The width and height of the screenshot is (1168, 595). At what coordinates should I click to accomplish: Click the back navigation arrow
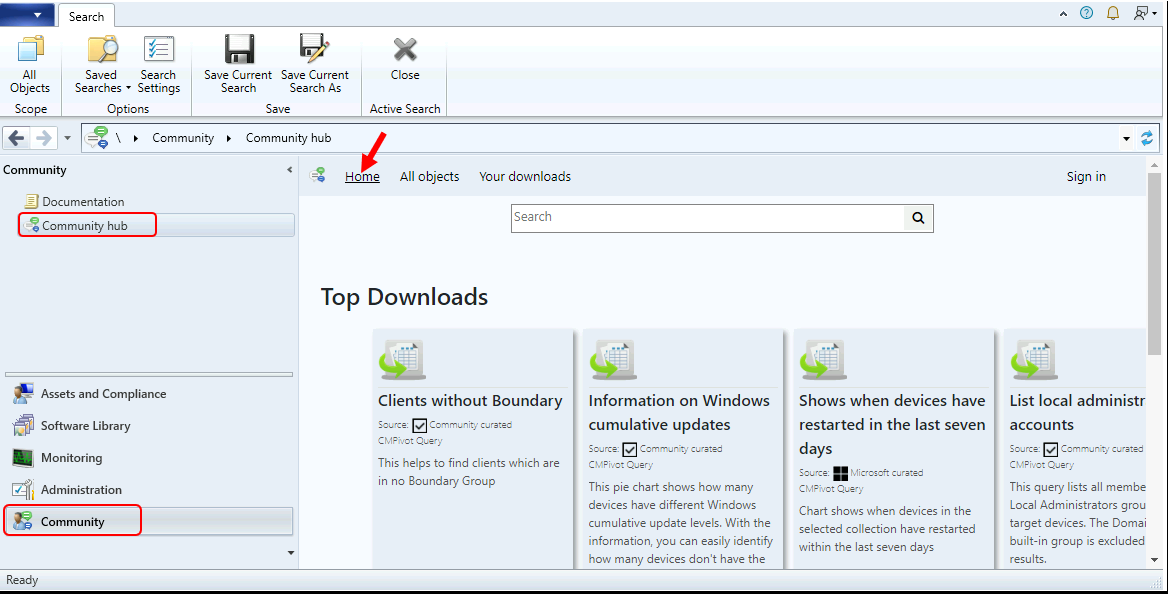pos(16,138)
